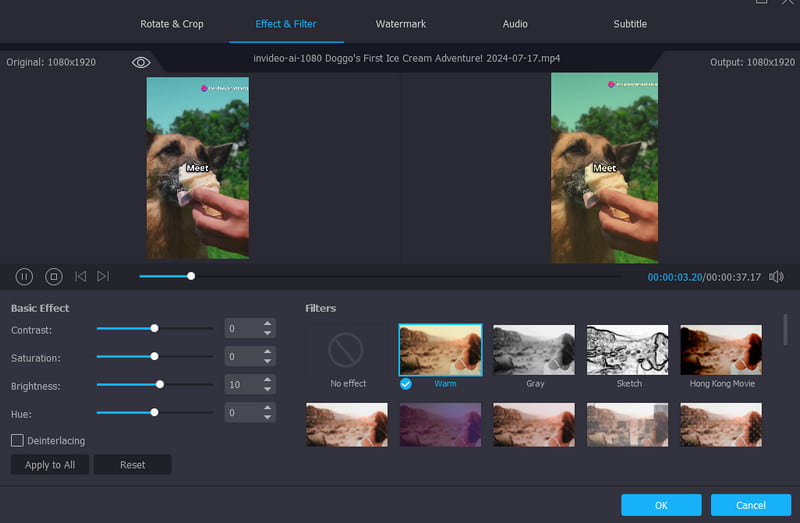800x523 pixels.
Task: Click the Apply to All button
Action: coord(50,465)
